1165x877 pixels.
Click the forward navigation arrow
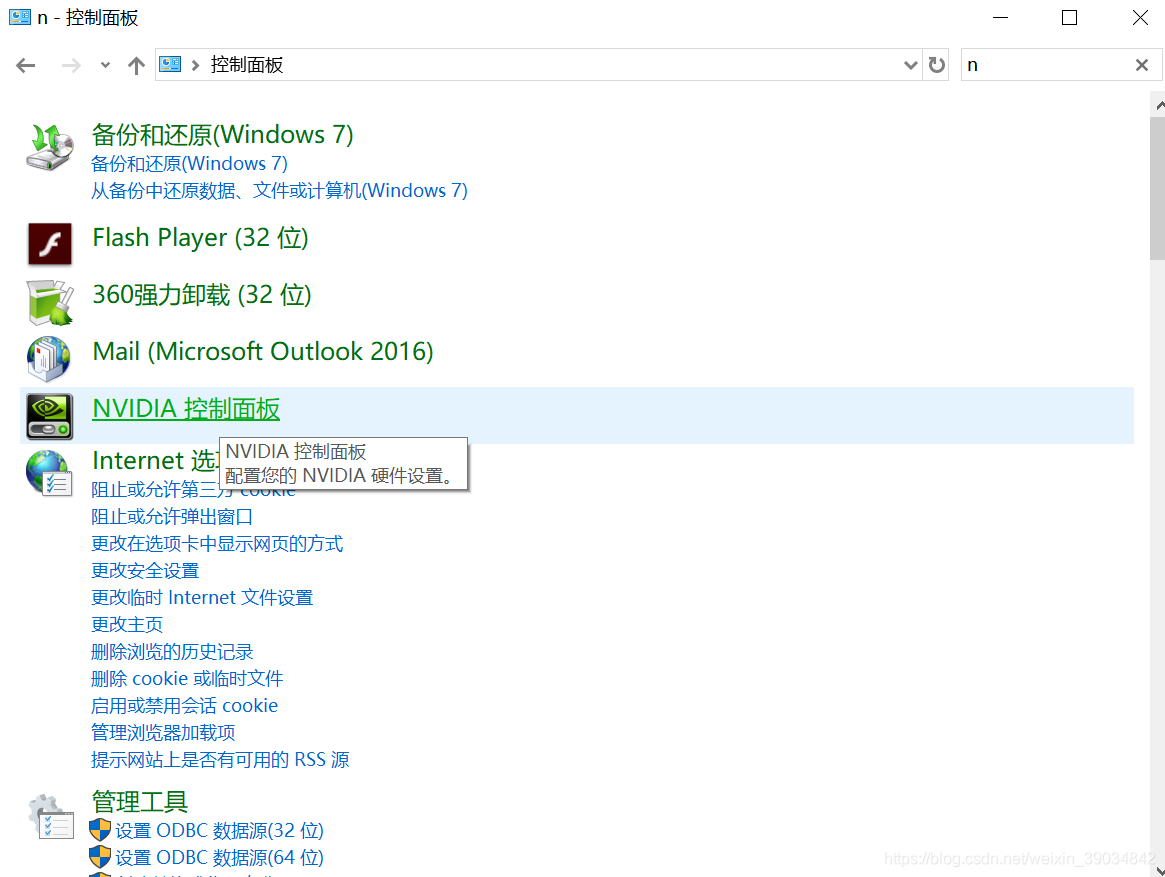(x=71, y=65)
